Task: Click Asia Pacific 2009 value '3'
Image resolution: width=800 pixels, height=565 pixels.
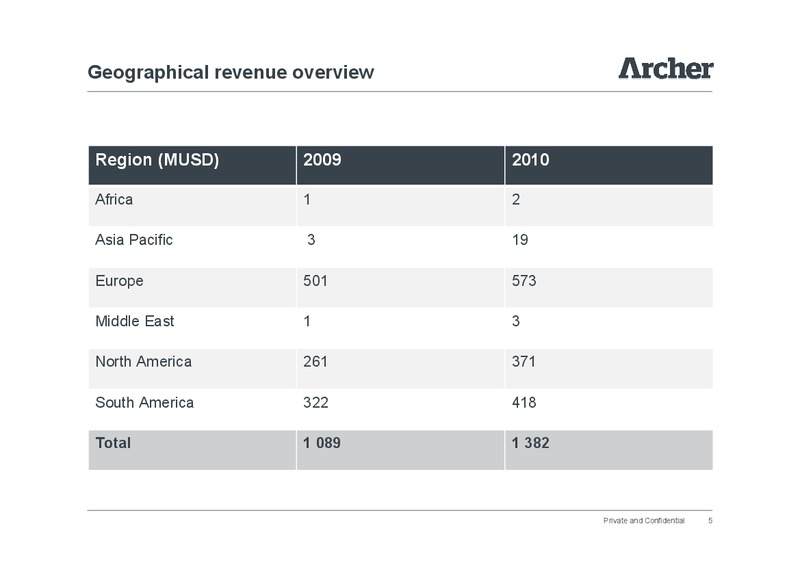Action: (x=311, y=240)
